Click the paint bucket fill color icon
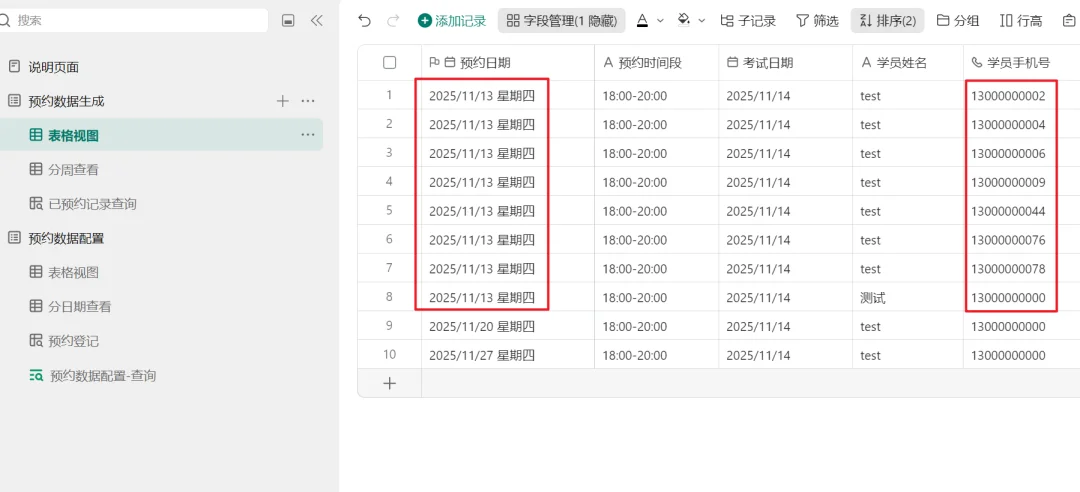 (683, 20)
